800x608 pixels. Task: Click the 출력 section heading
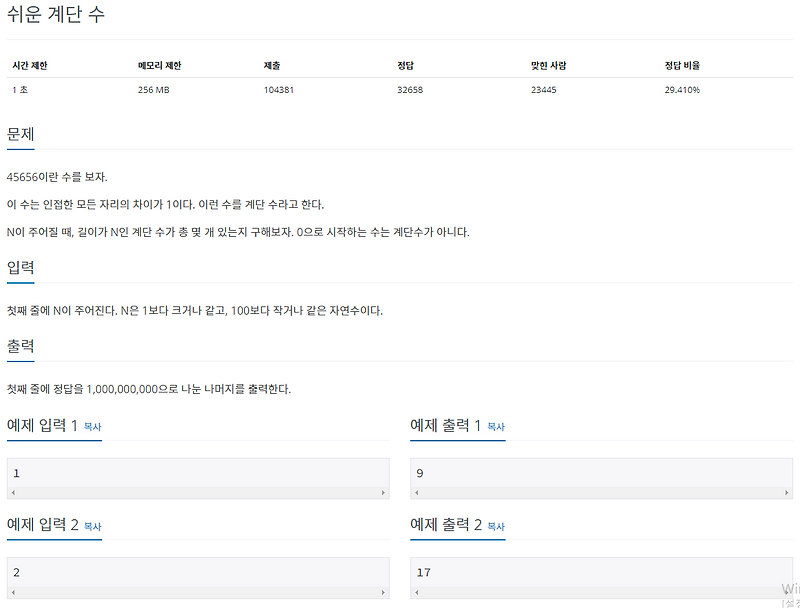[21, 345]
